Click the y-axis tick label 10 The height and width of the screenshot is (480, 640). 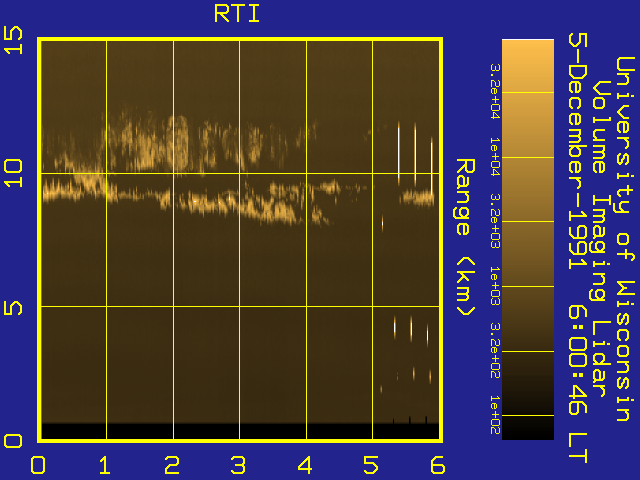(x=13, y=173)
